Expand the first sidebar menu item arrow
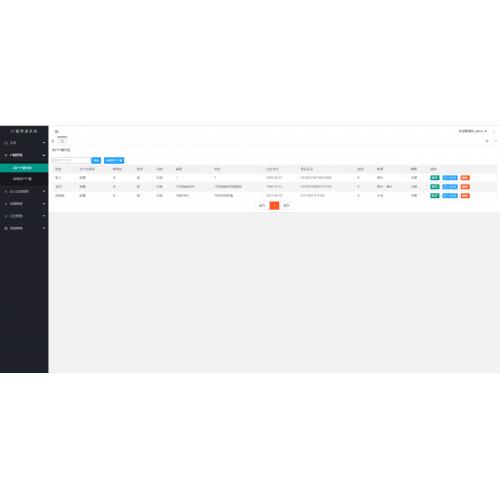The width and height of the screenshot is (500, 500). [x=44, y=143]
